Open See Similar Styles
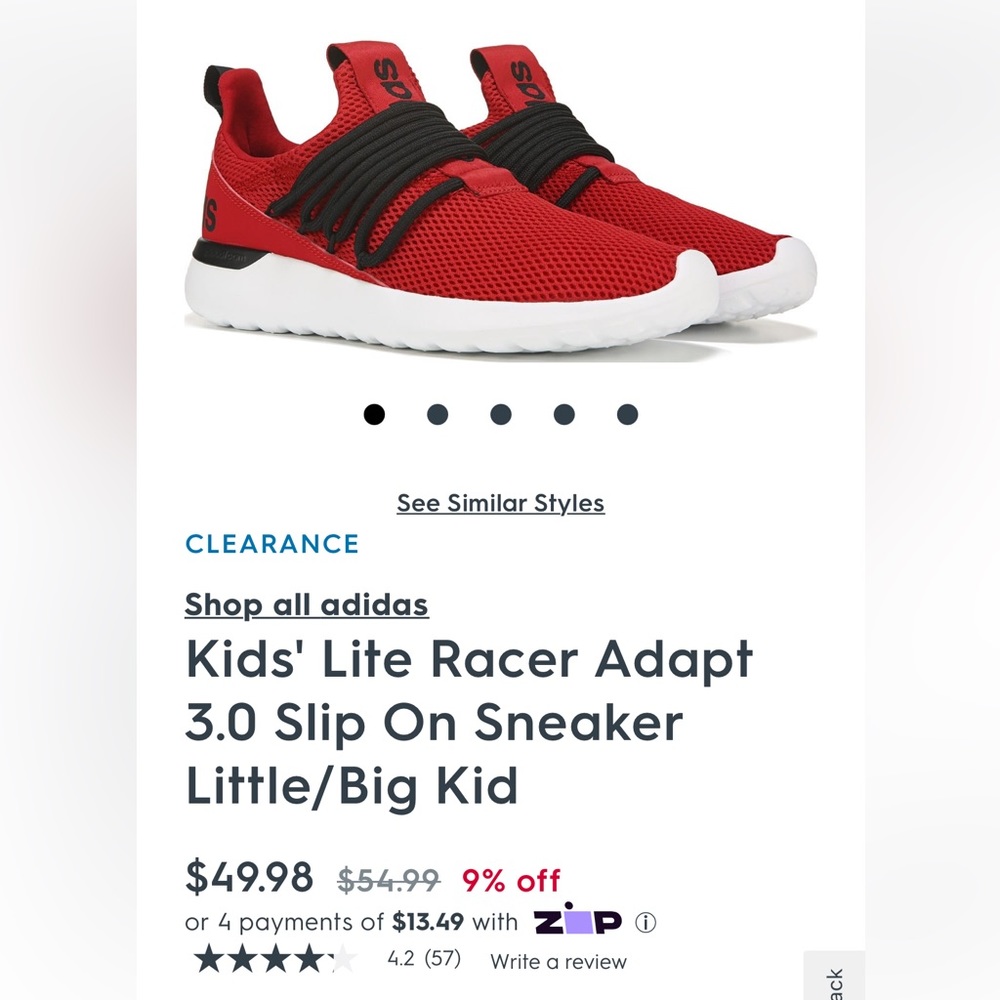 pos(500,503)
